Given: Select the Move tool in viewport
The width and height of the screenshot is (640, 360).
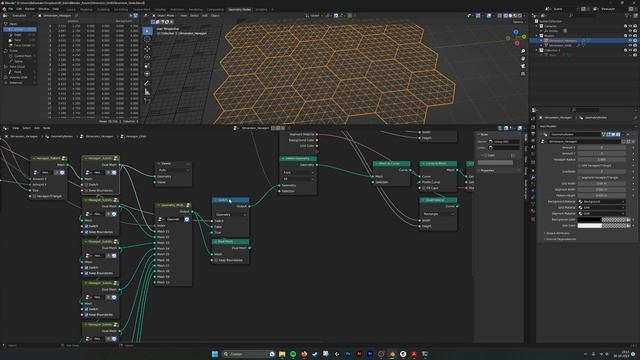Looking at the screenshot, I should [147, 49].
